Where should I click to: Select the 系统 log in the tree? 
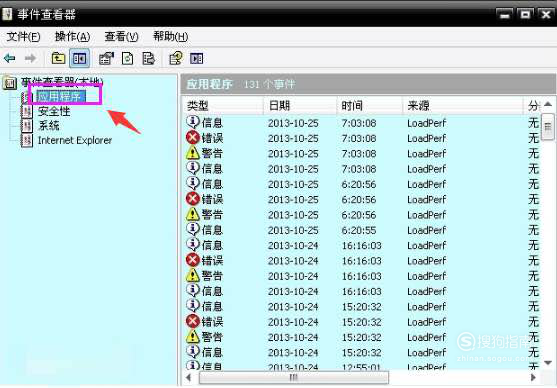click(x=49, y=126)
